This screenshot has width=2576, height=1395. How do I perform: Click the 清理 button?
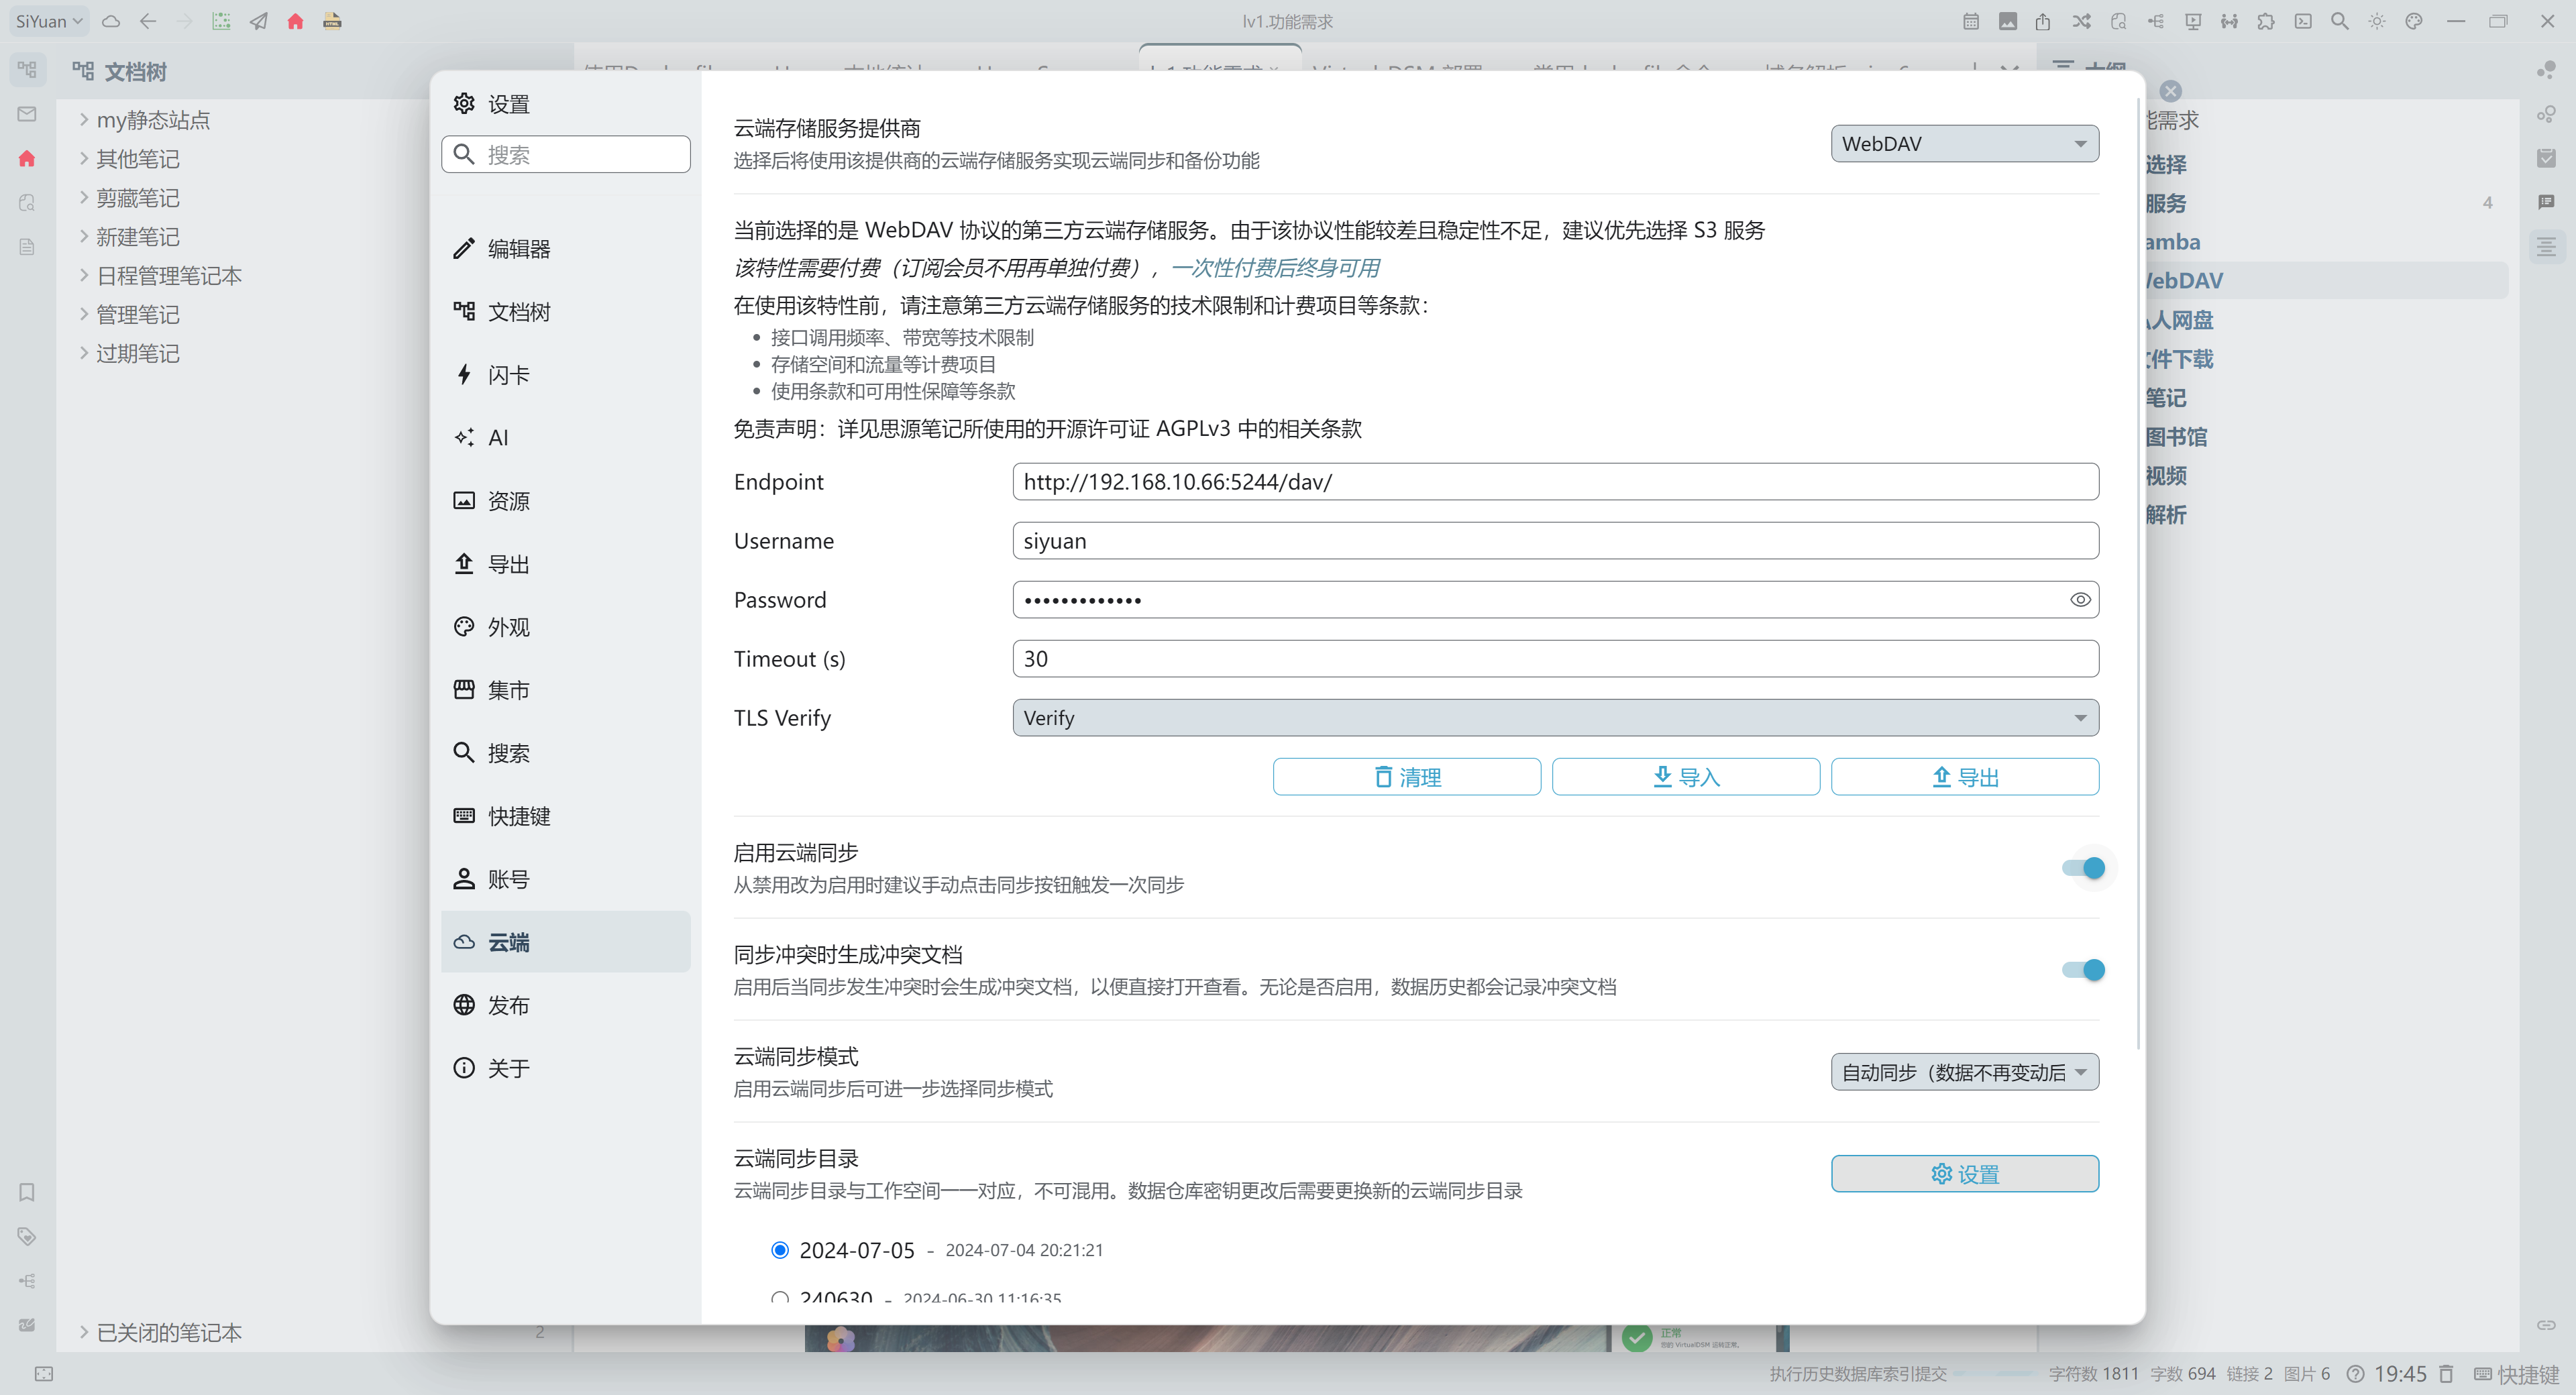1406,777
